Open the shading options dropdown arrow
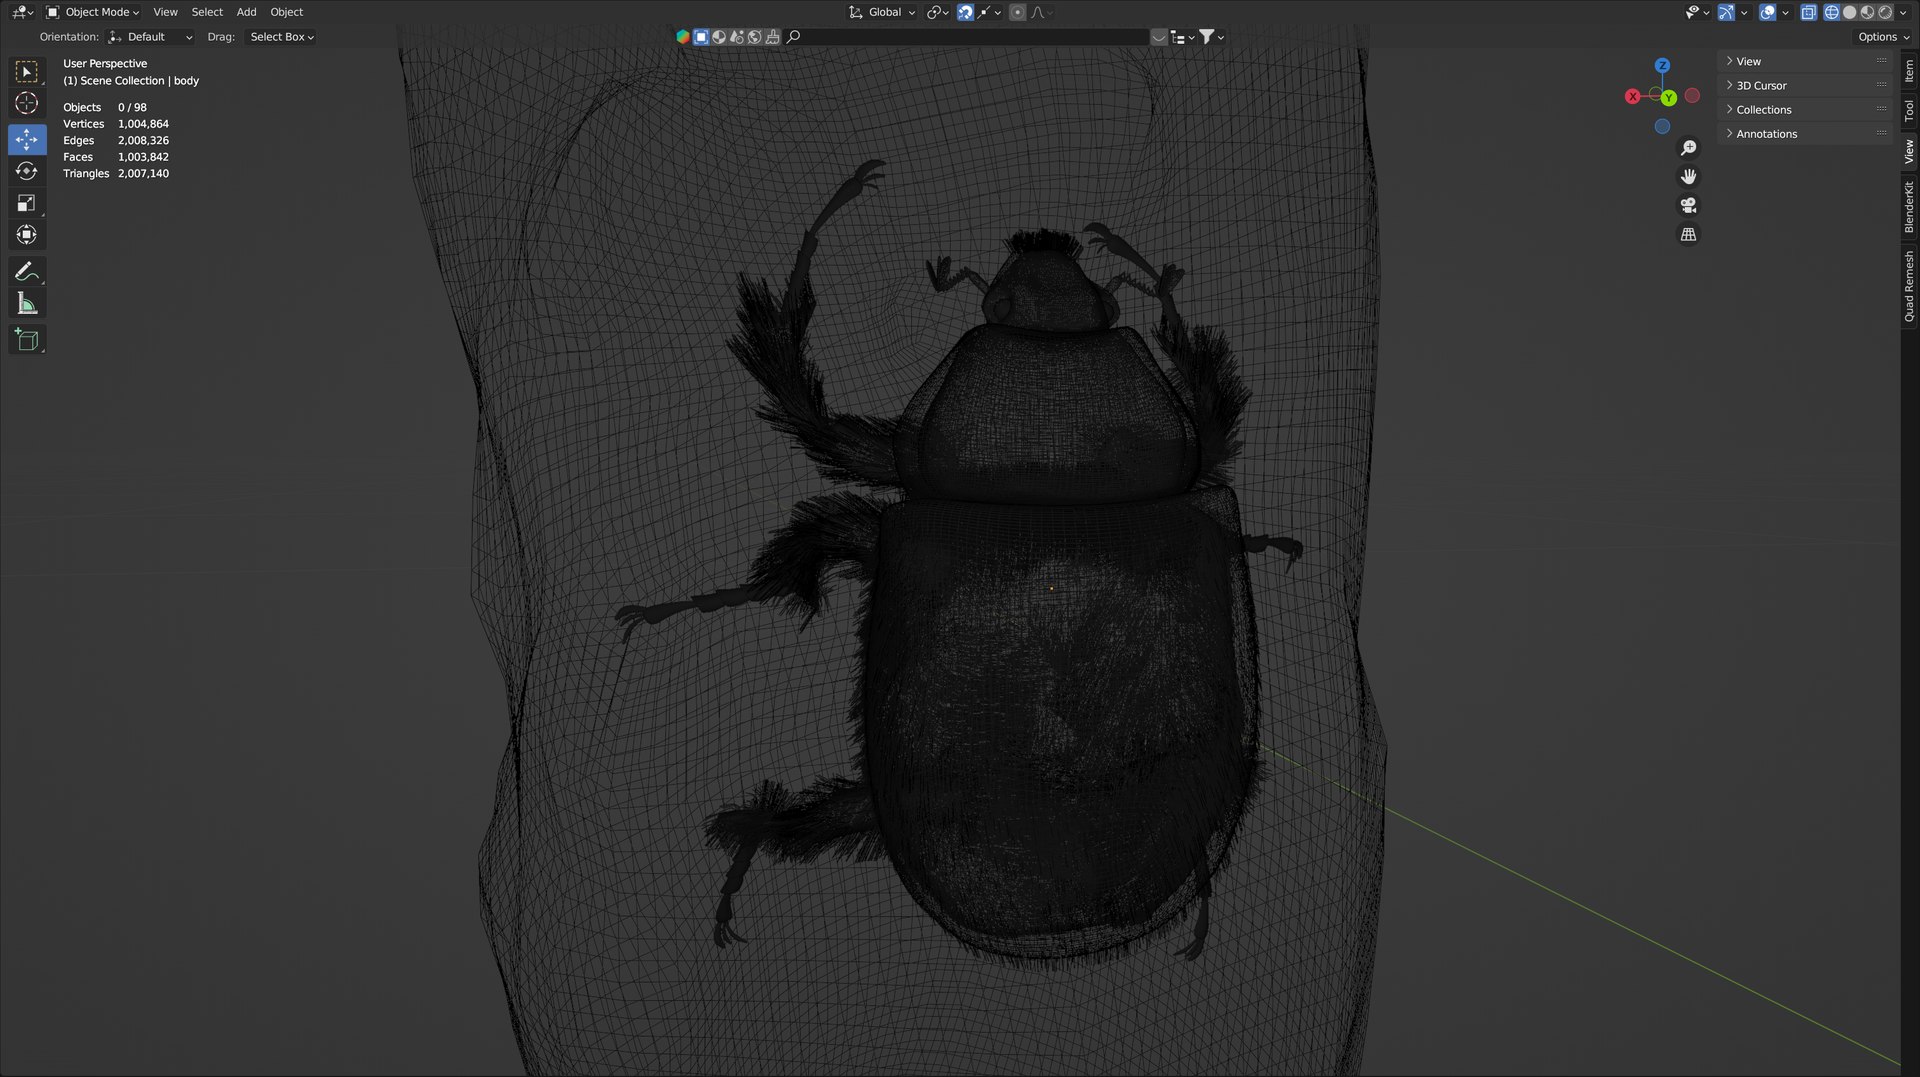The height and width of the screenshot is (1077, 1920). pyautogui.click(x=1903, y=12)
